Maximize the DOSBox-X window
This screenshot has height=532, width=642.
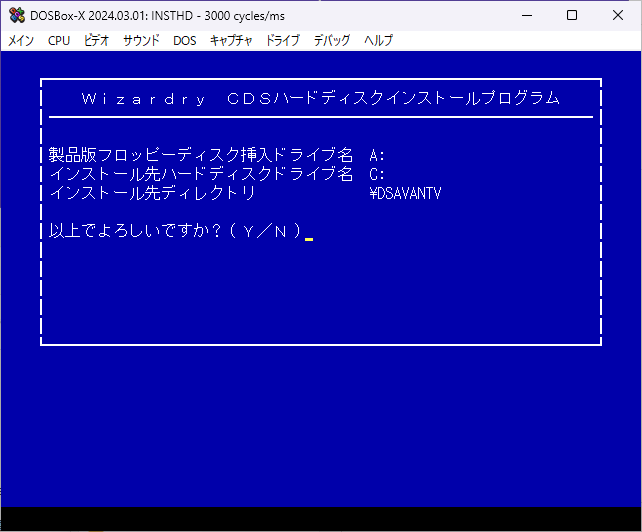click(572, 16)
